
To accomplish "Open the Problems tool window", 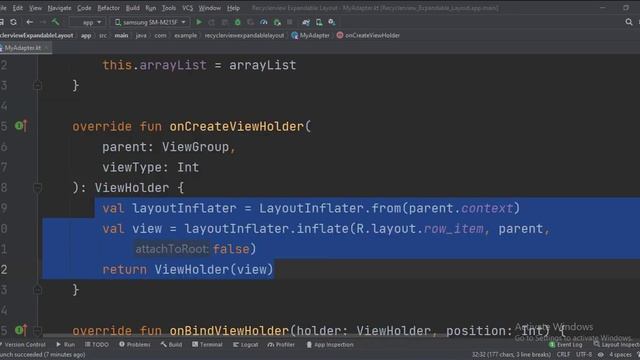I will coord(135,344).
